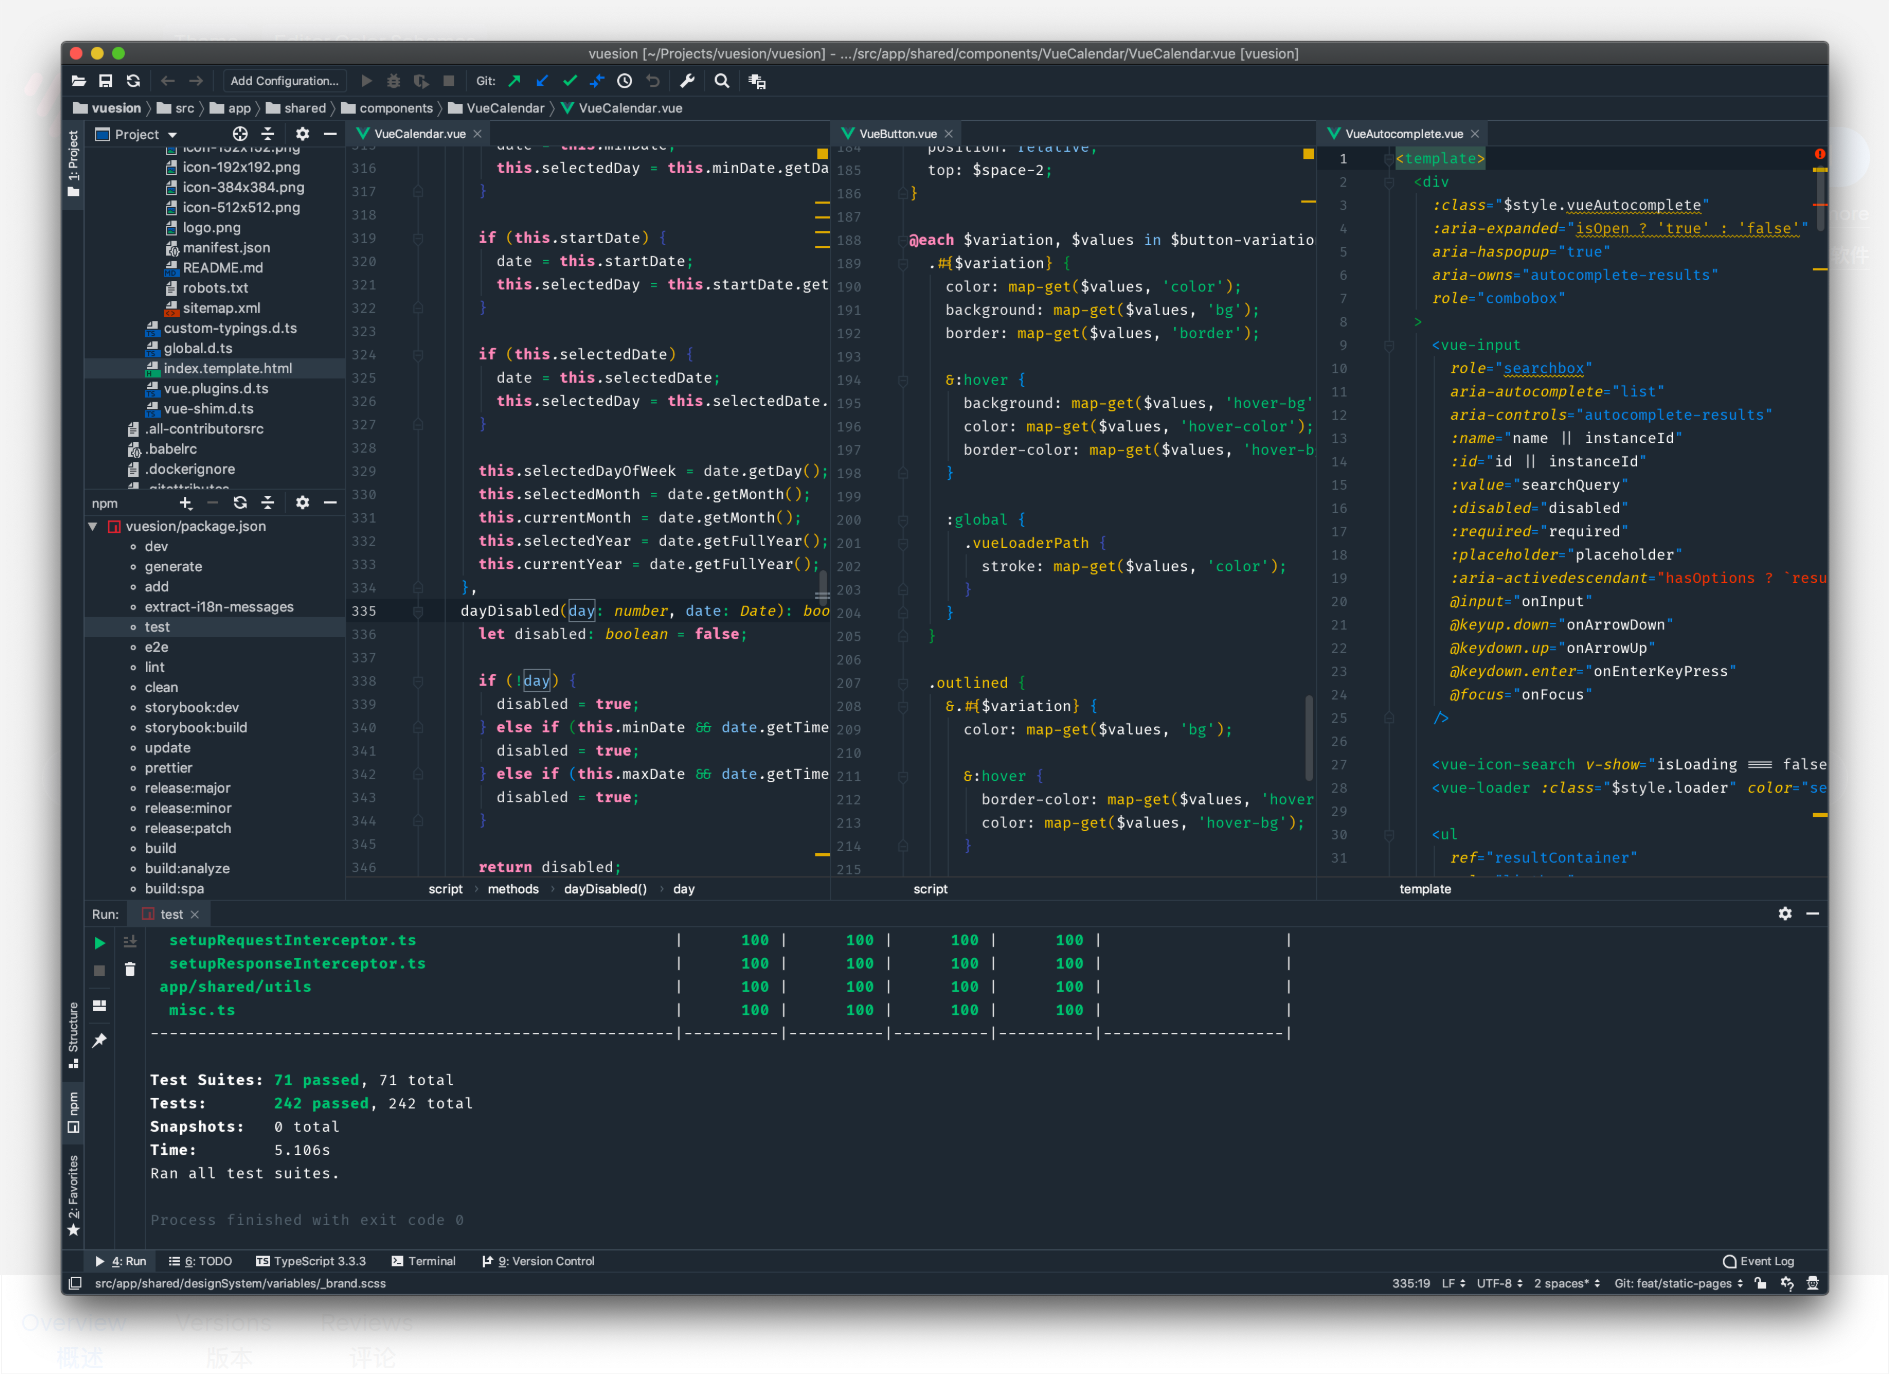Click the Git update project arrow icon
The image size is (1889, 1374).
(542, 81)
